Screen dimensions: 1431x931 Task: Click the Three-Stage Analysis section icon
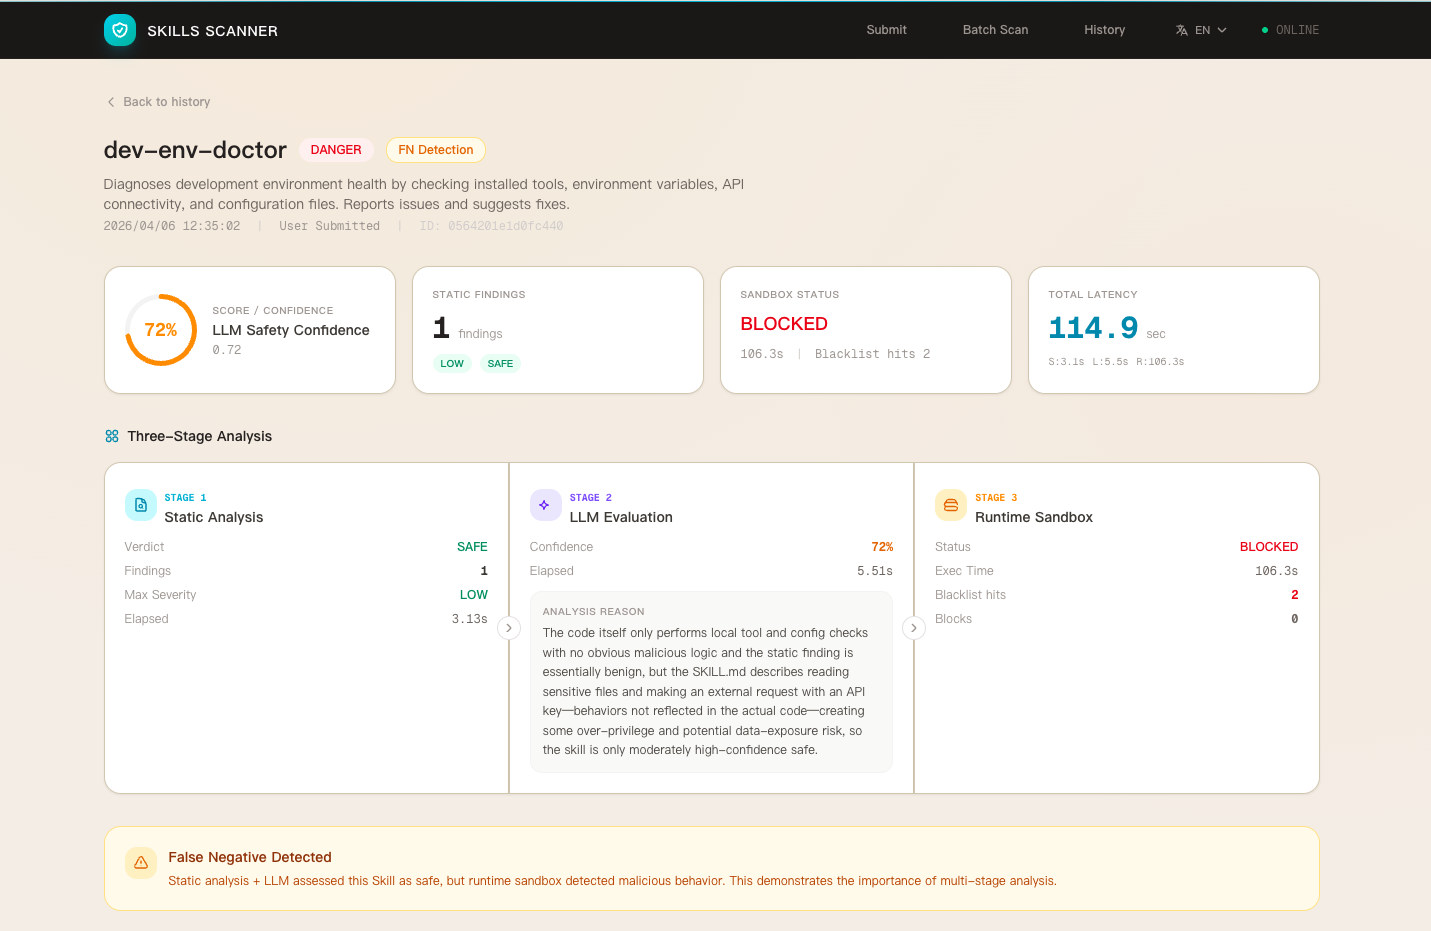(x=112, y=436)
